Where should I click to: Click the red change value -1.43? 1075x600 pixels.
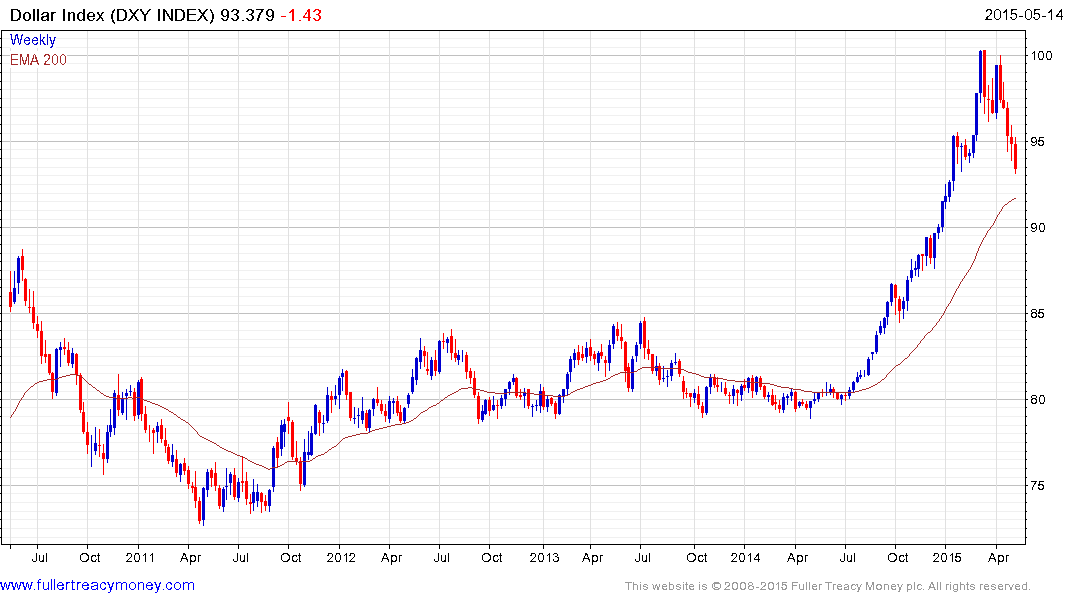click(x=301, y=15)
